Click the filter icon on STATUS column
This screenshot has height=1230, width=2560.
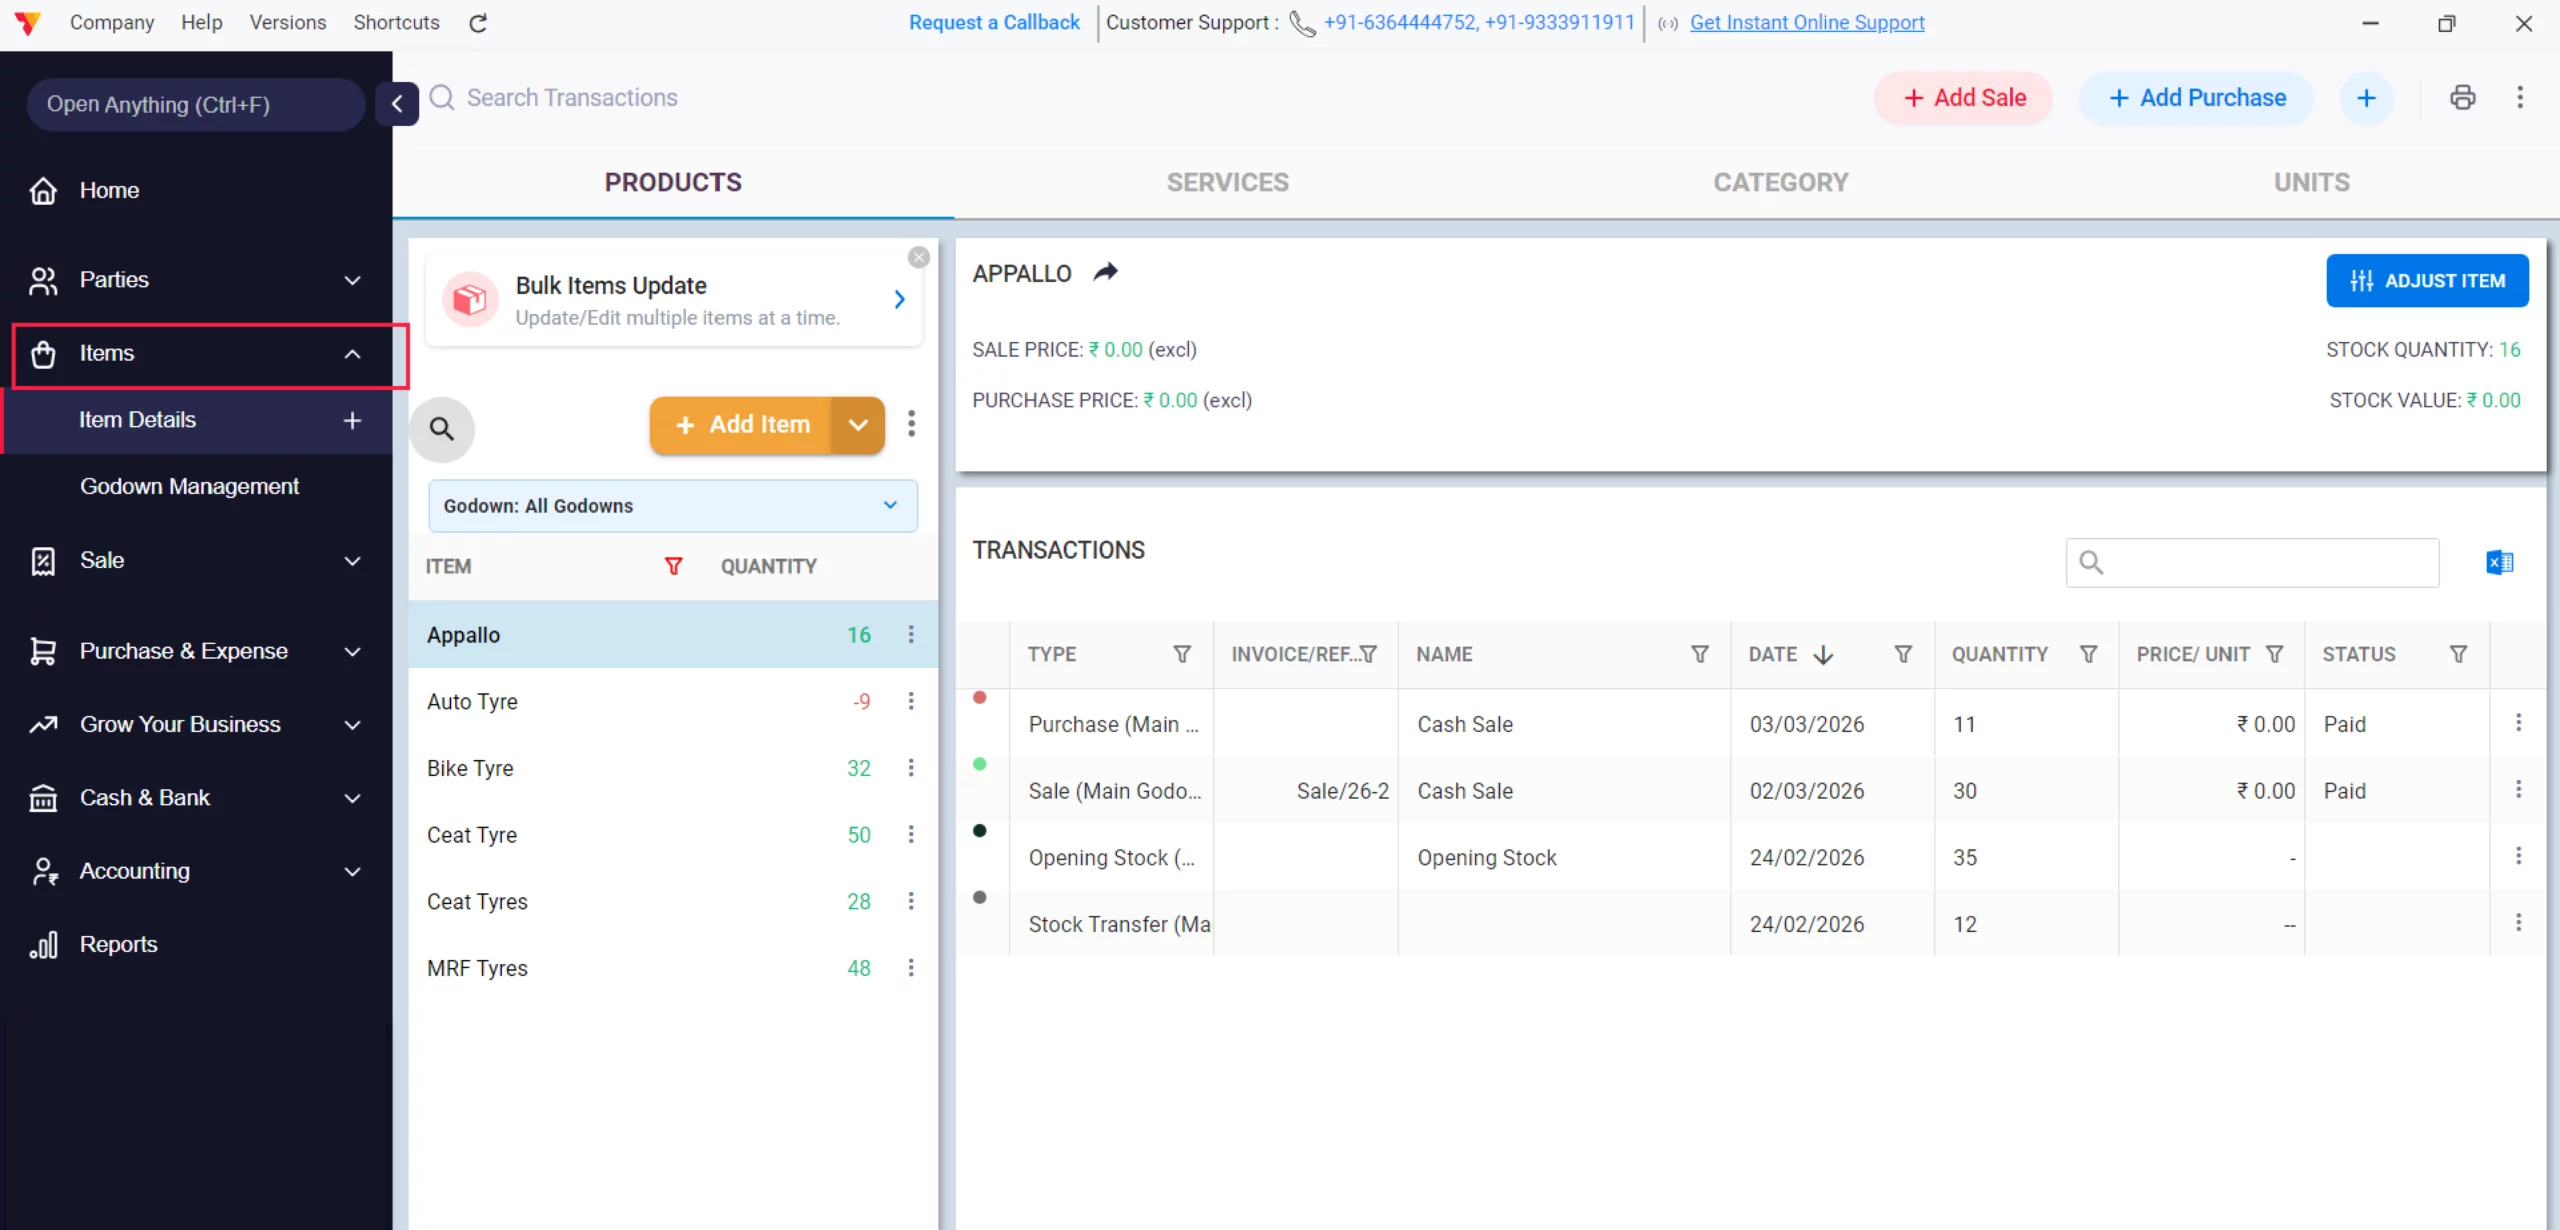pyautogui.click(x=2460, y=653)
